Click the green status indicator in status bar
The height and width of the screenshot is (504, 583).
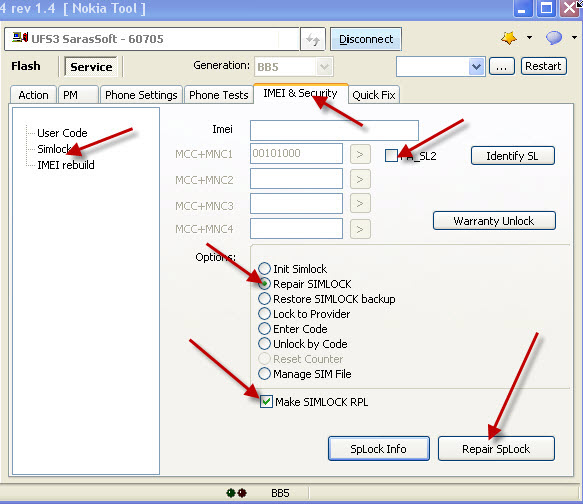coord(231,493)
